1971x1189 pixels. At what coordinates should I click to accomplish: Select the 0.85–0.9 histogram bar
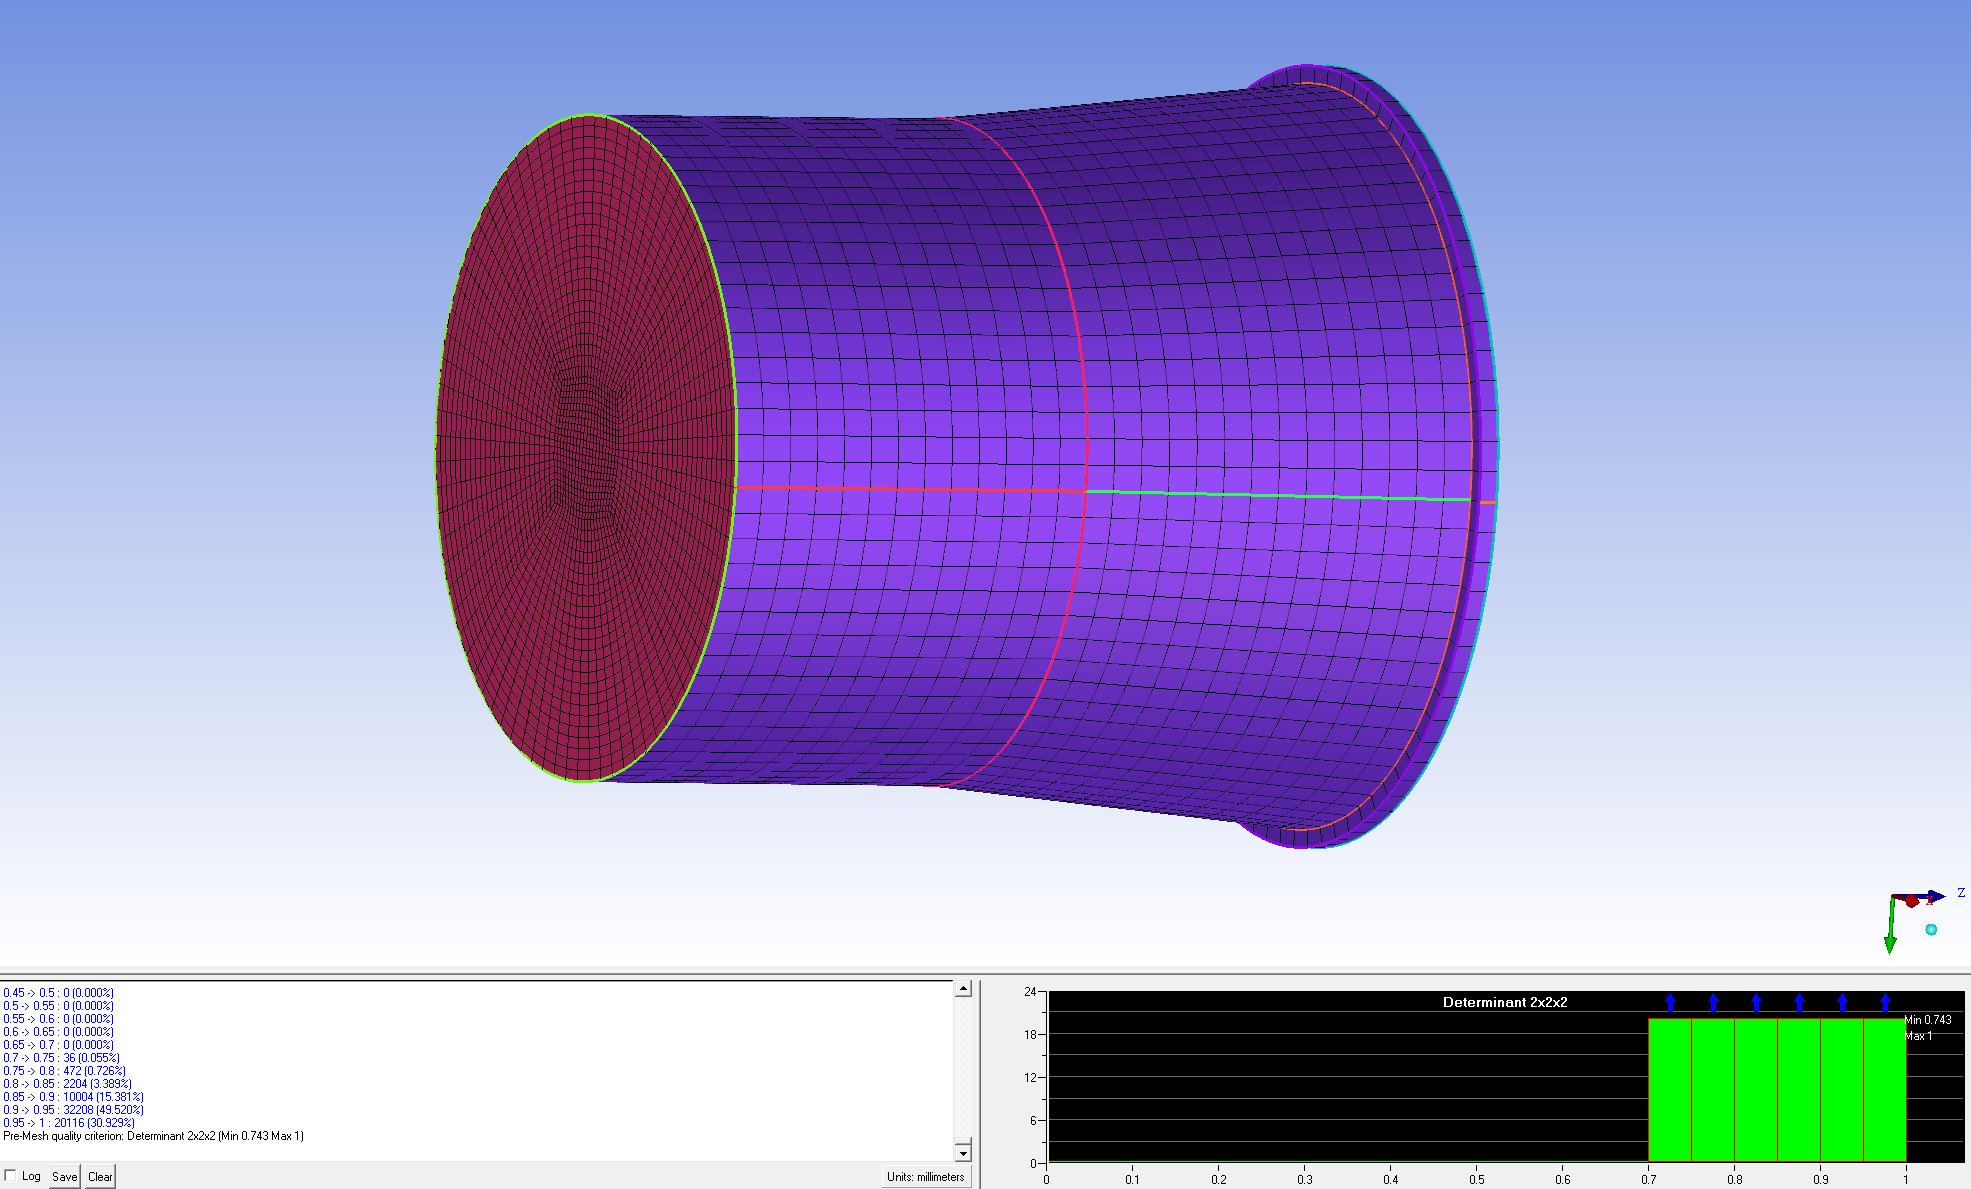pyautogui.click(x=1798, y=1090)
